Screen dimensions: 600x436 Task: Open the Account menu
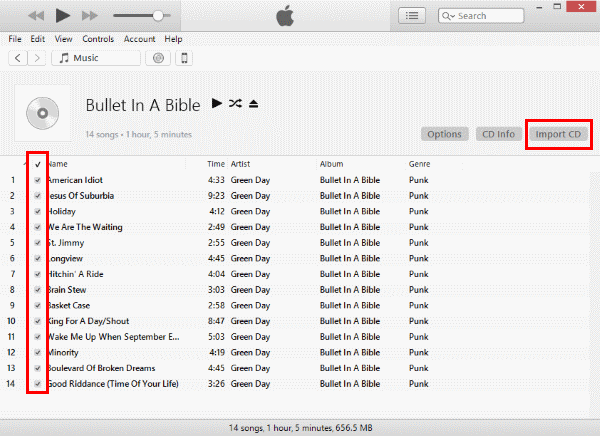pos(139,39)
